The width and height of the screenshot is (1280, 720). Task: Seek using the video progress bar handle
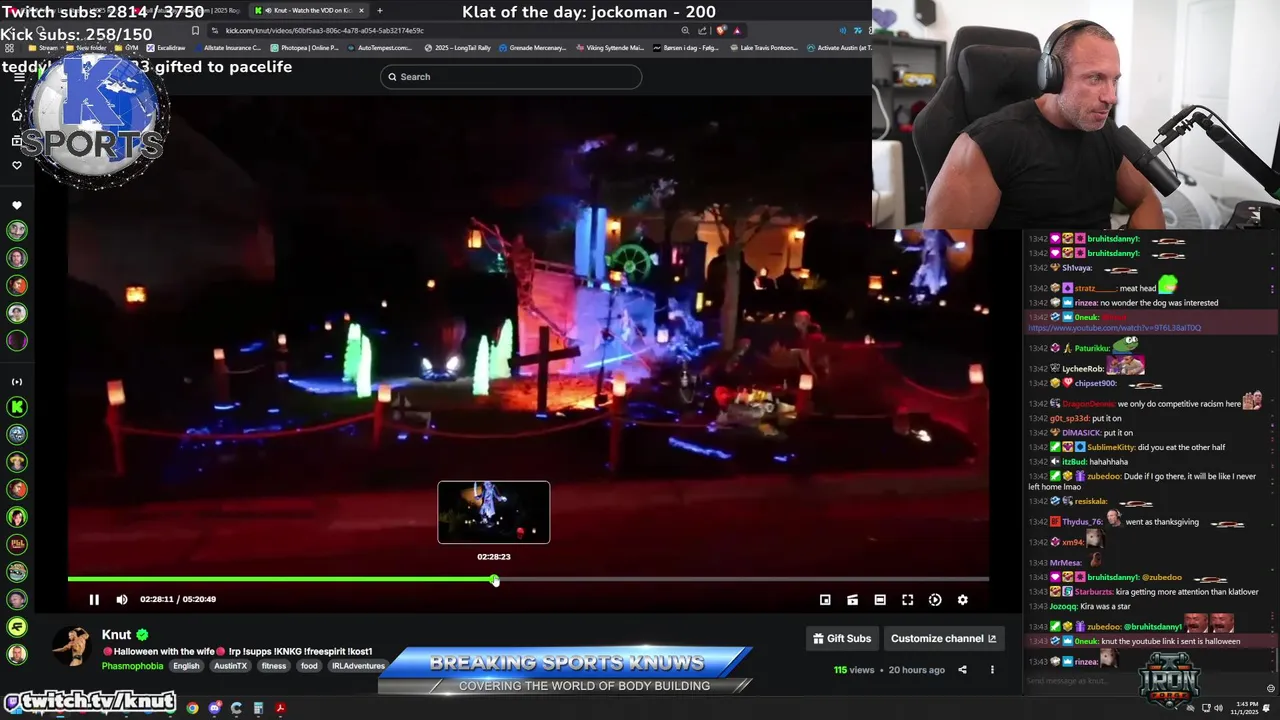[495, 580]
